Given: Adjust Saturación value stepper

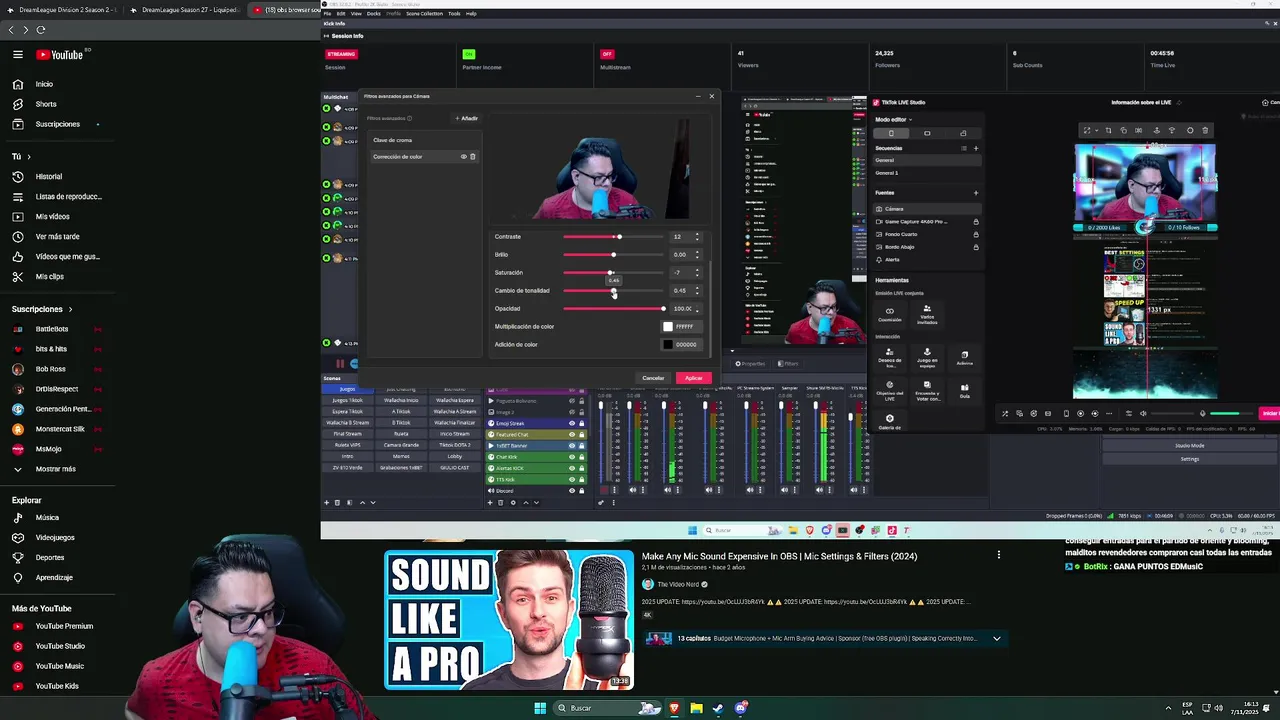Looking at the screenshot, I should coord(697,273).
